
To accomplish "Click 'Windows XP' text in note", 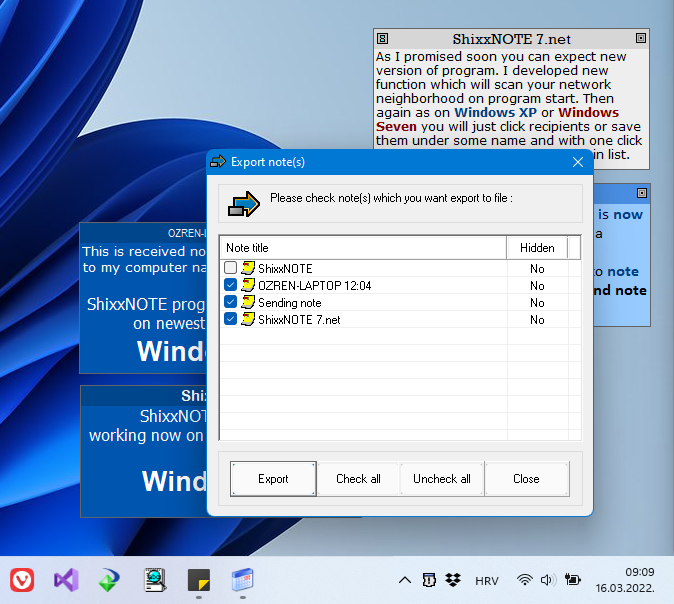I will pos(496,113).
